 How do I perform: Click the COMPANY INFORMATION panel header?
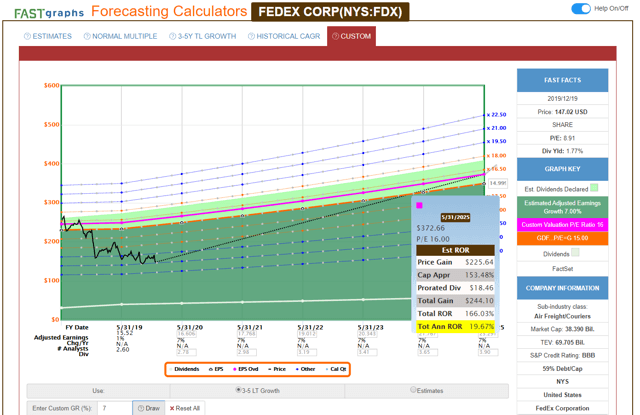click(562, 288)
